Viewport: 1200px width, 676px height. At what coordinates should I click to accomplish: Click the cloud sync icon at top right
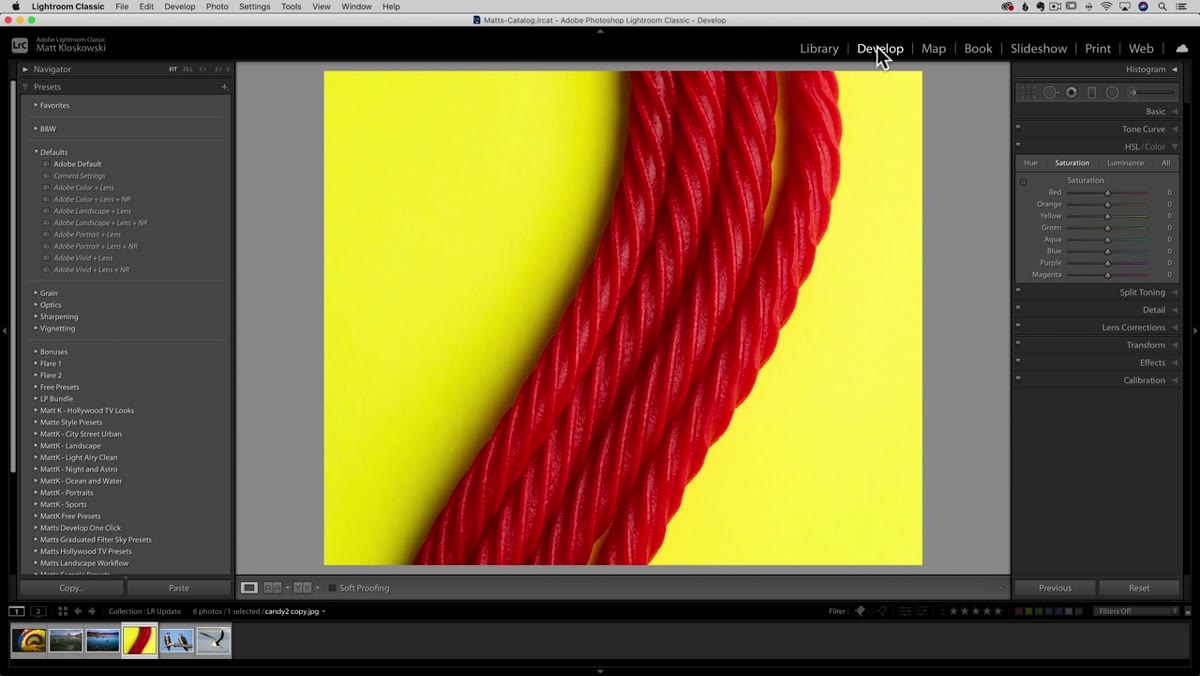click(1182, 48)
